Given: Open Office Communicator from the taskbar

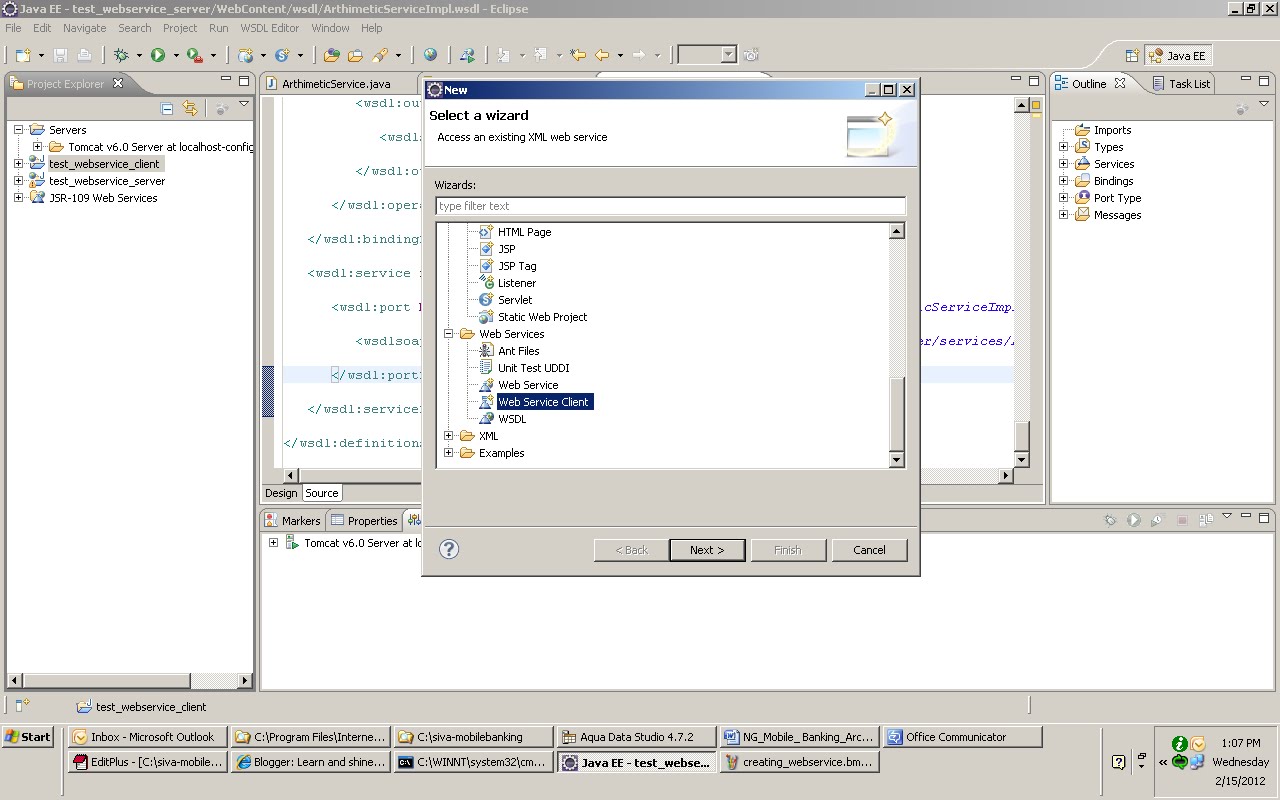Looking at the screenshot, I should [x=962, y=737].
